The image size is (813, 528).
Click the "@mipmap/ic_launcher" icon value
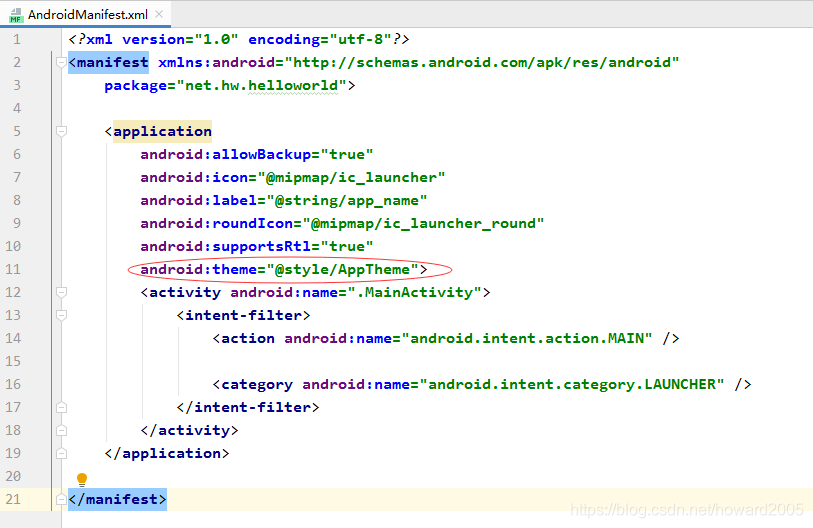click(x=351, y=177)
